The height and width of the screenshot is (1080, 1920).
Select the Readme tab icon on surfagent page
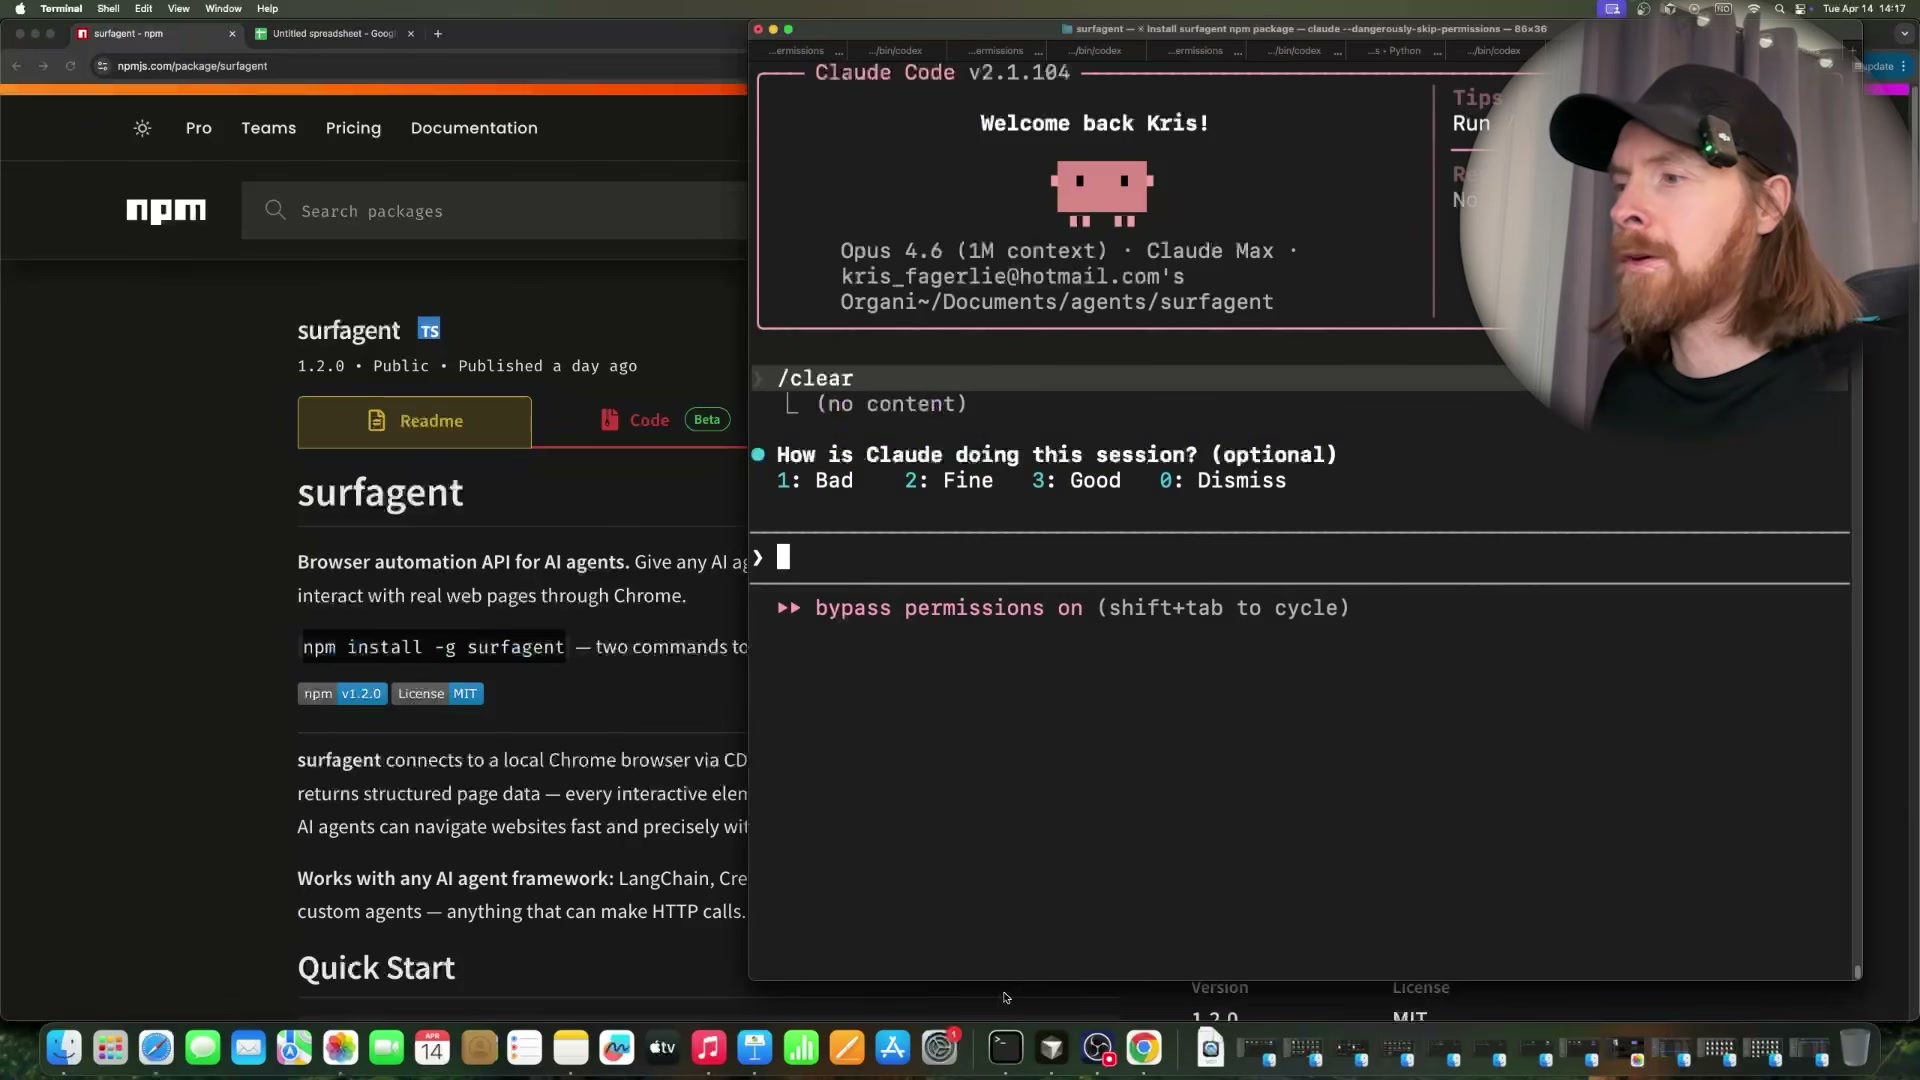point(378,421)
